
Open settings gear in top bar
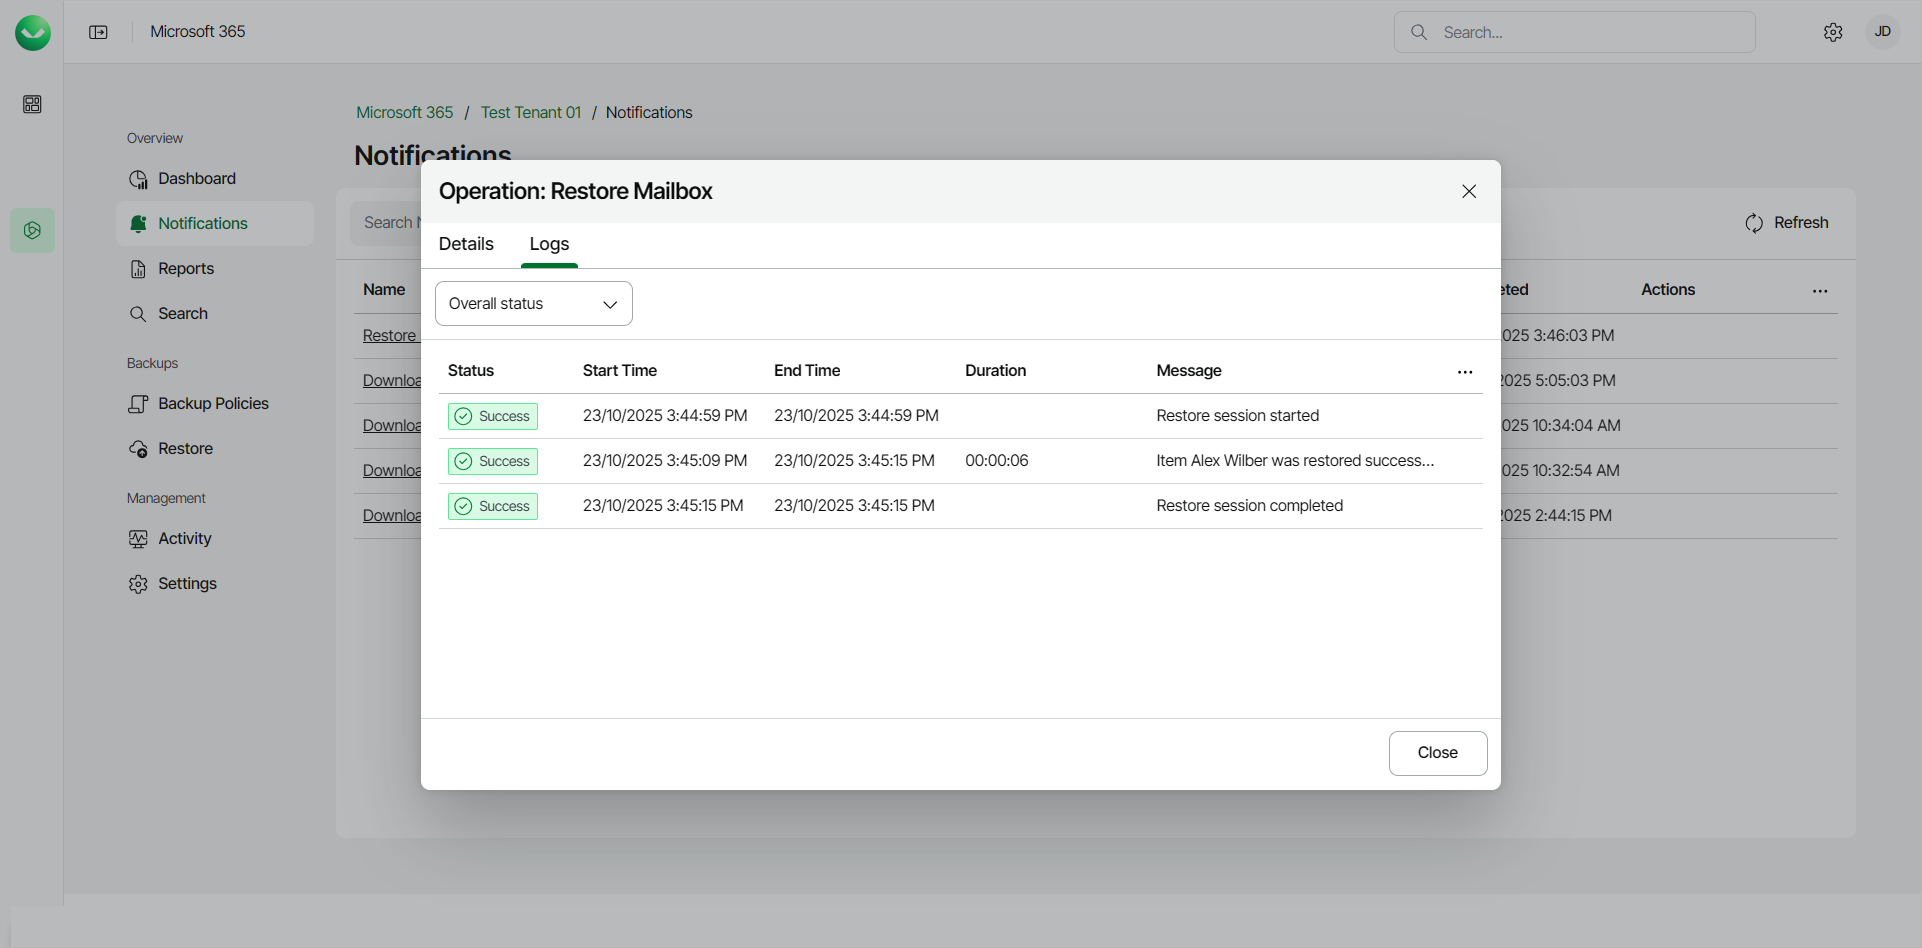(x=1832, y=32)
